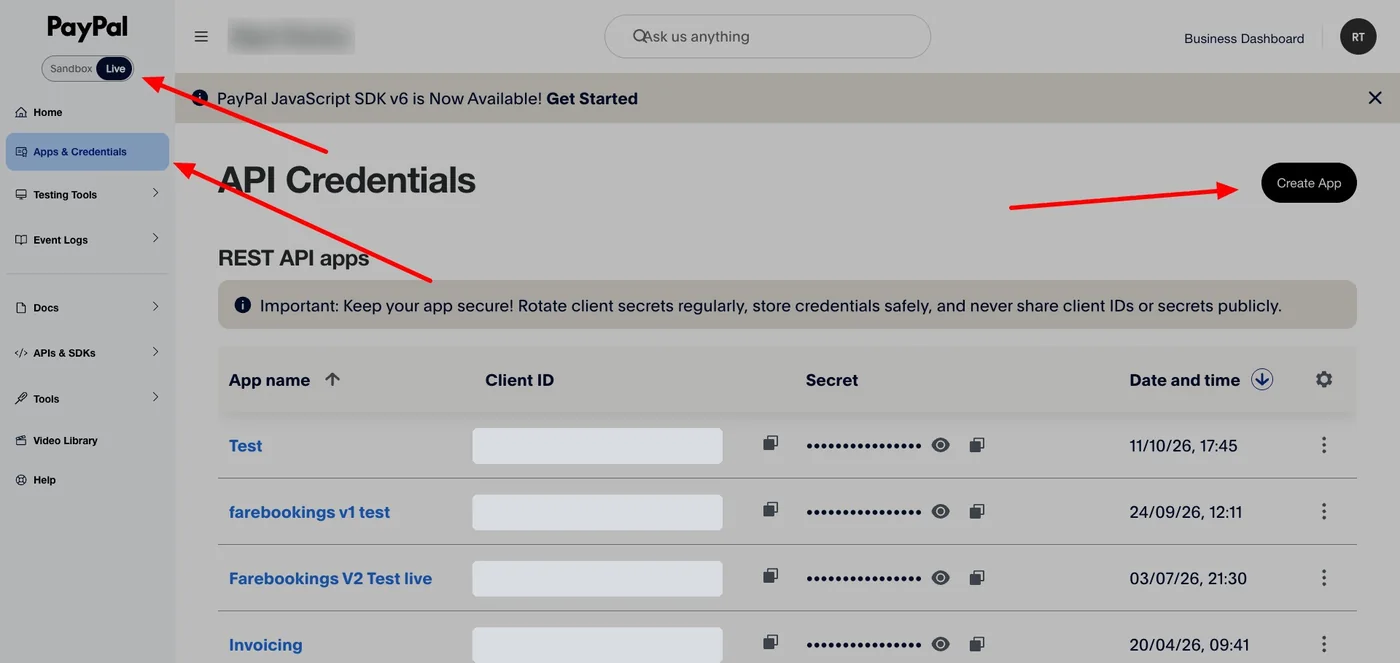Copy Client ID for Farebookings V2 Test live
1400x663 pixels.
770,576
